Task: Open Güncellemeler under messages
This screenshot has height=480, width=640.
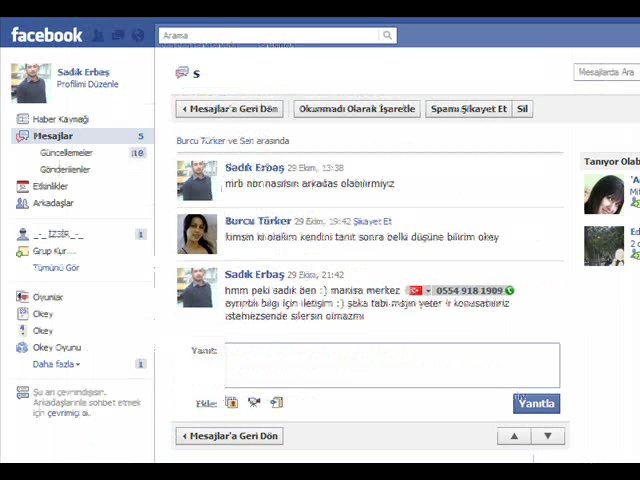Action: click(x=66, y=153)
